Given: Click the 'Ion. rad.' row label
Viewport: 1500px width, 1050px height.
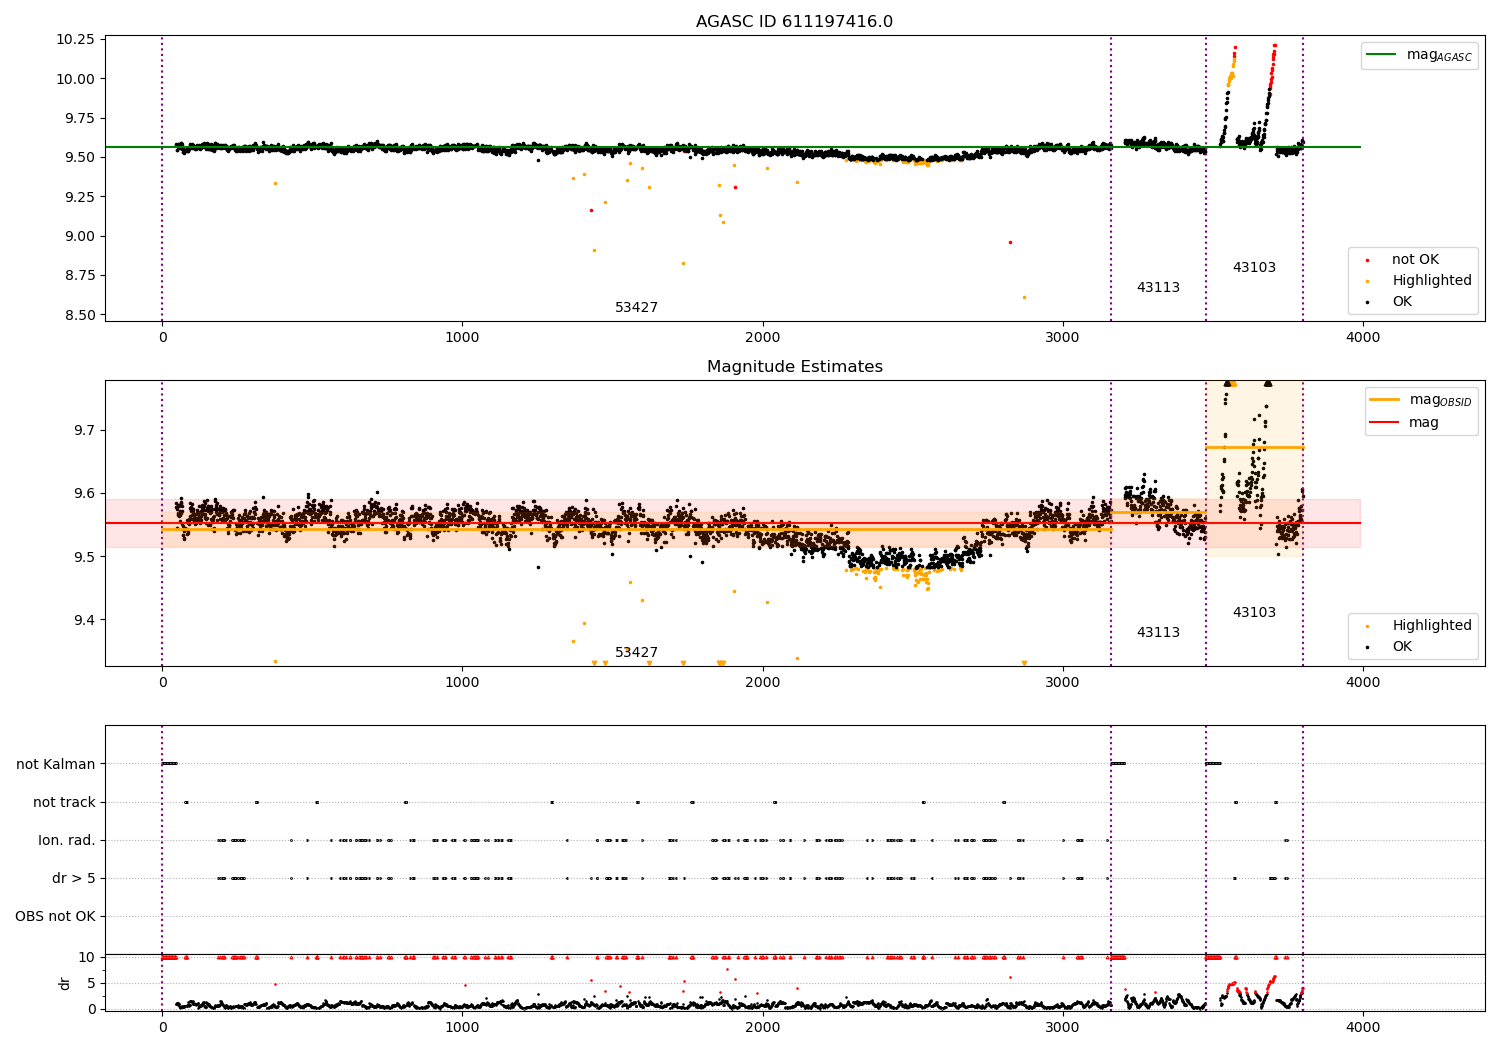Looking at the screenshot, I should (x=66, y=840).
